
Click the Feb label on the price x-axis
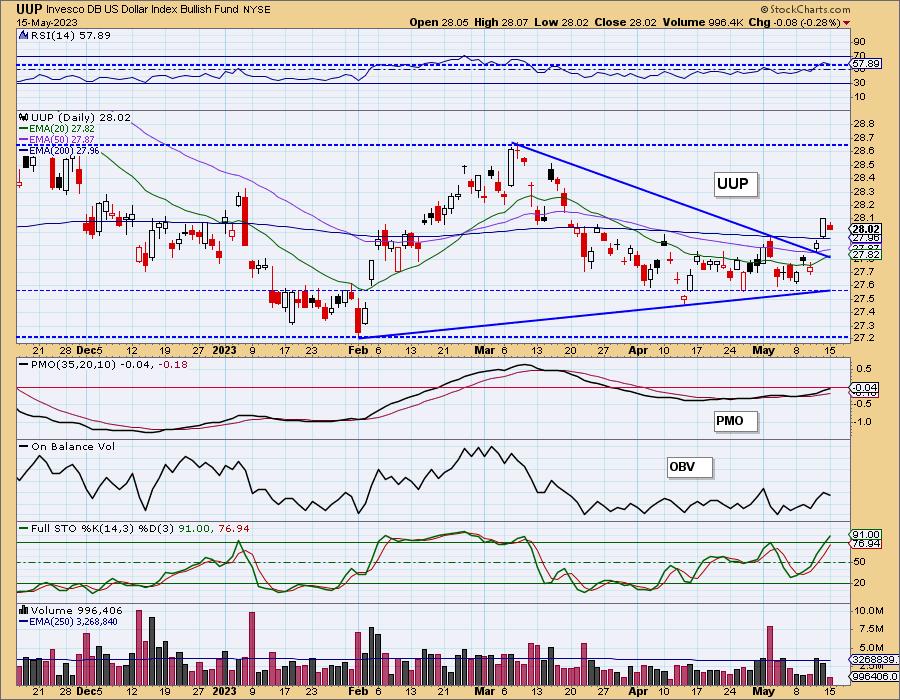click(x=358, y=350)
